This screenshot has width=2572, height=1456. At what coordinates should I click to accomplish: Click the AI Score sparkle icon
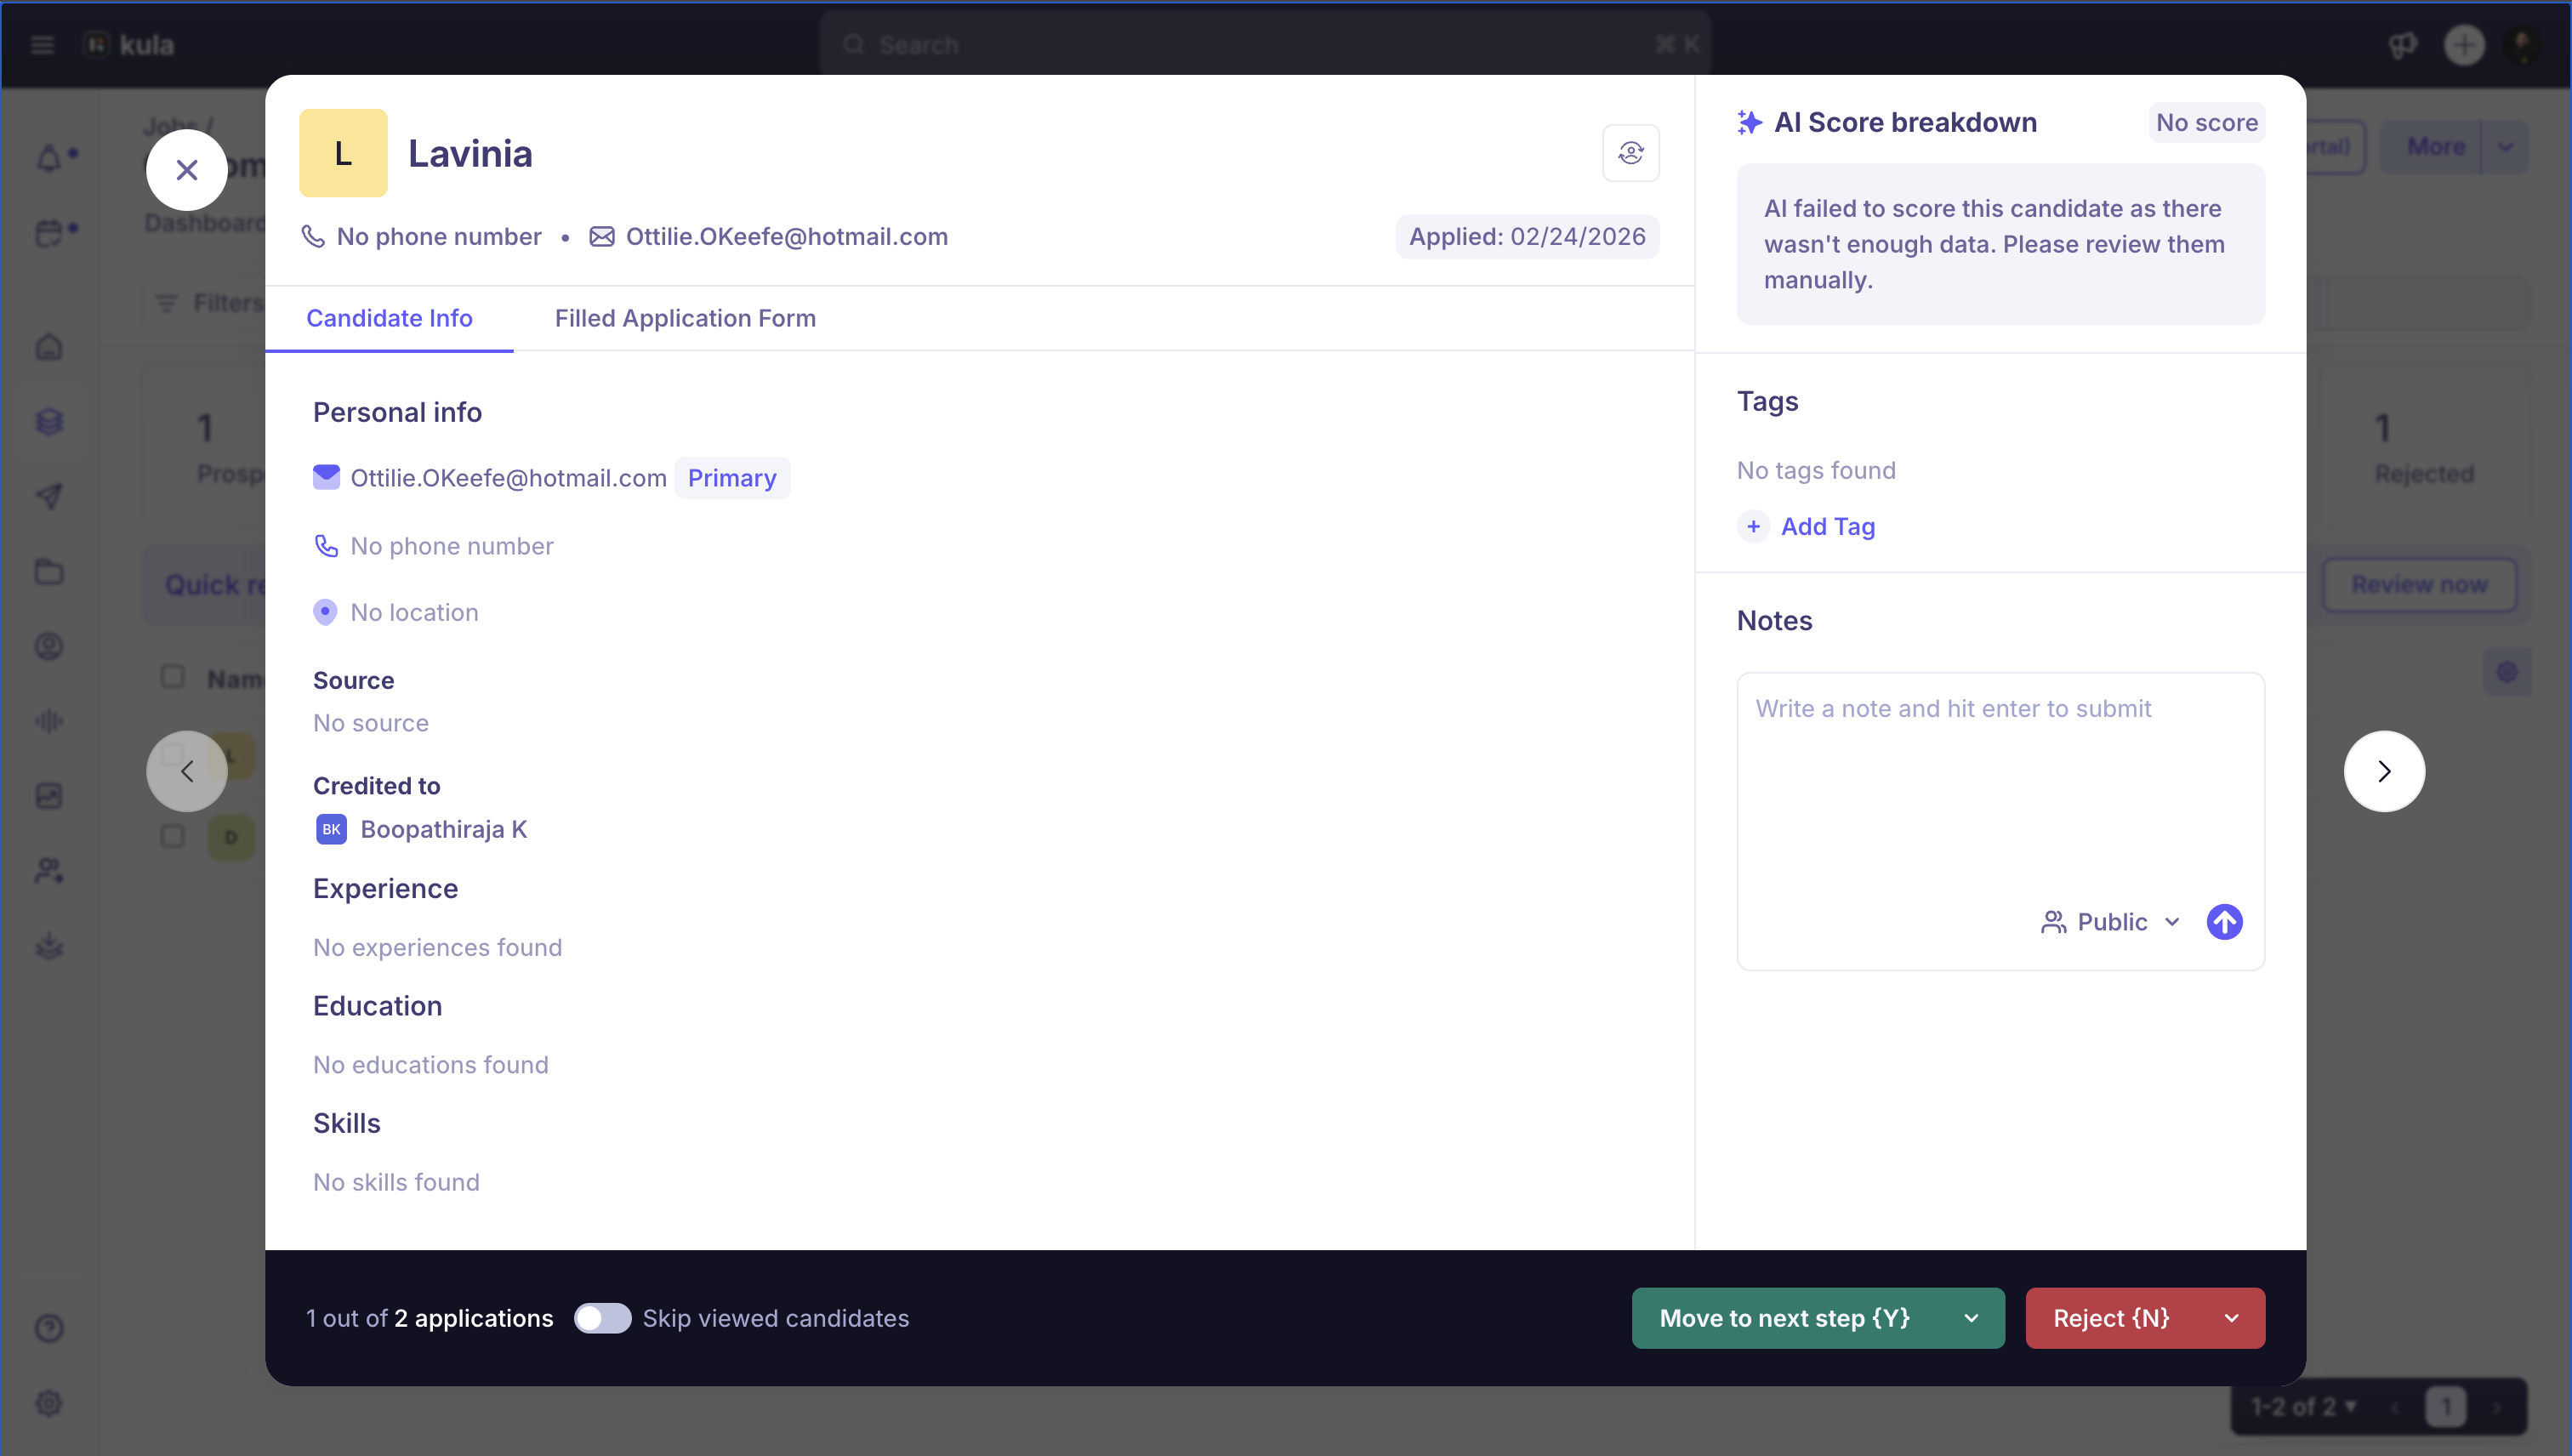coord(1749,122)
